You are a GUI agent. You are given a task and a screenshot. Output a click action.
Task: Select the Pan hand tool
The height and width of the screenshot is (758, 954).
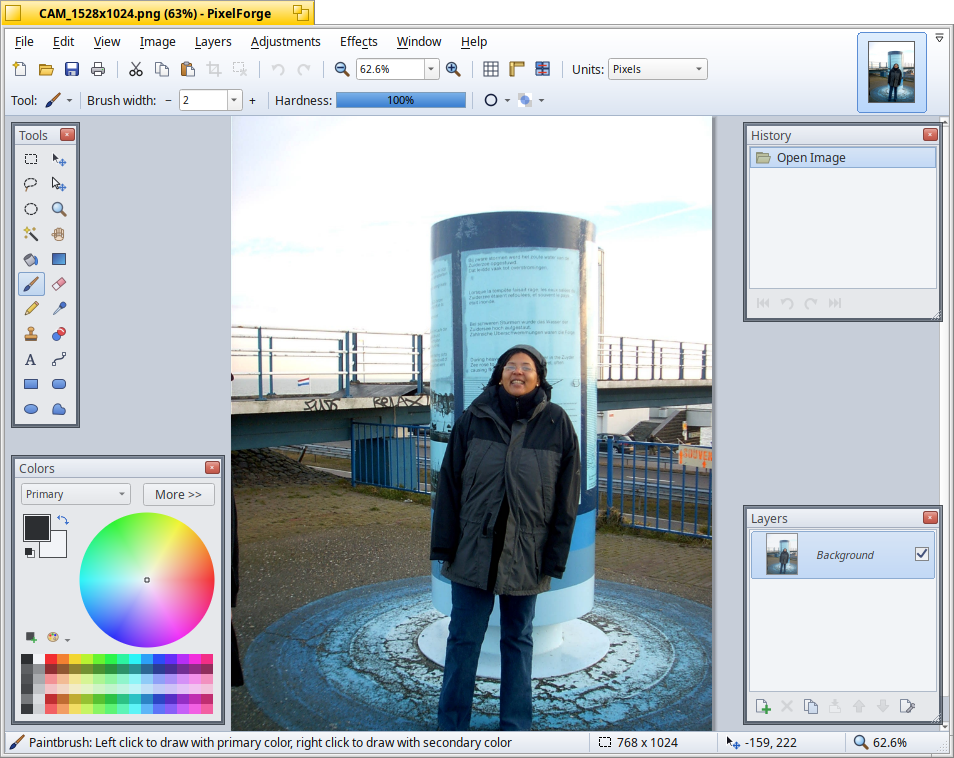pos(59,234)
